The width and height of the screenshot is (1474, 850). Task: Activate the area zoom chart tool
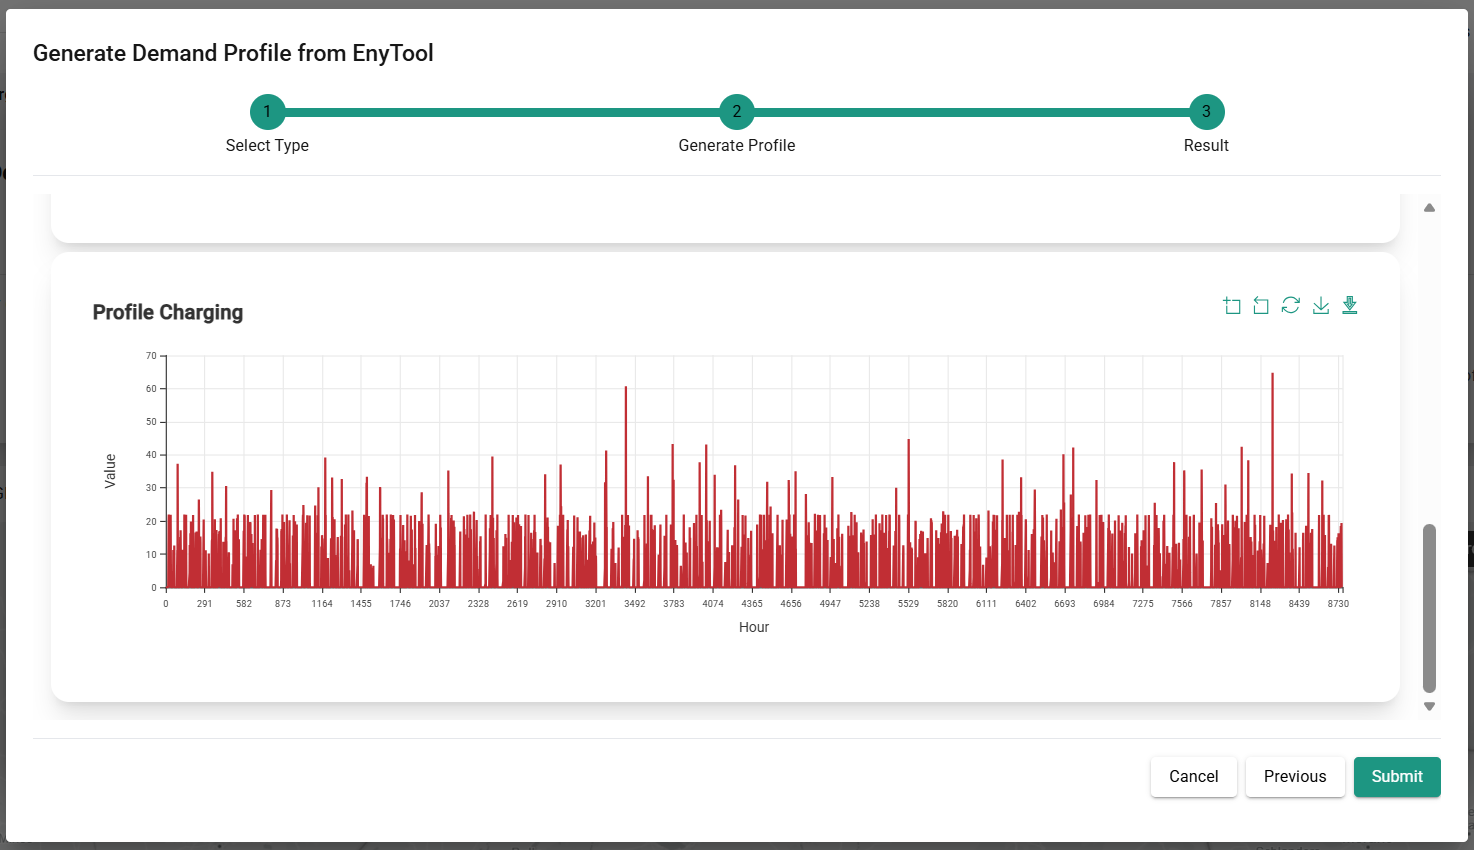pyautogui.click(x=1232, y=306)
